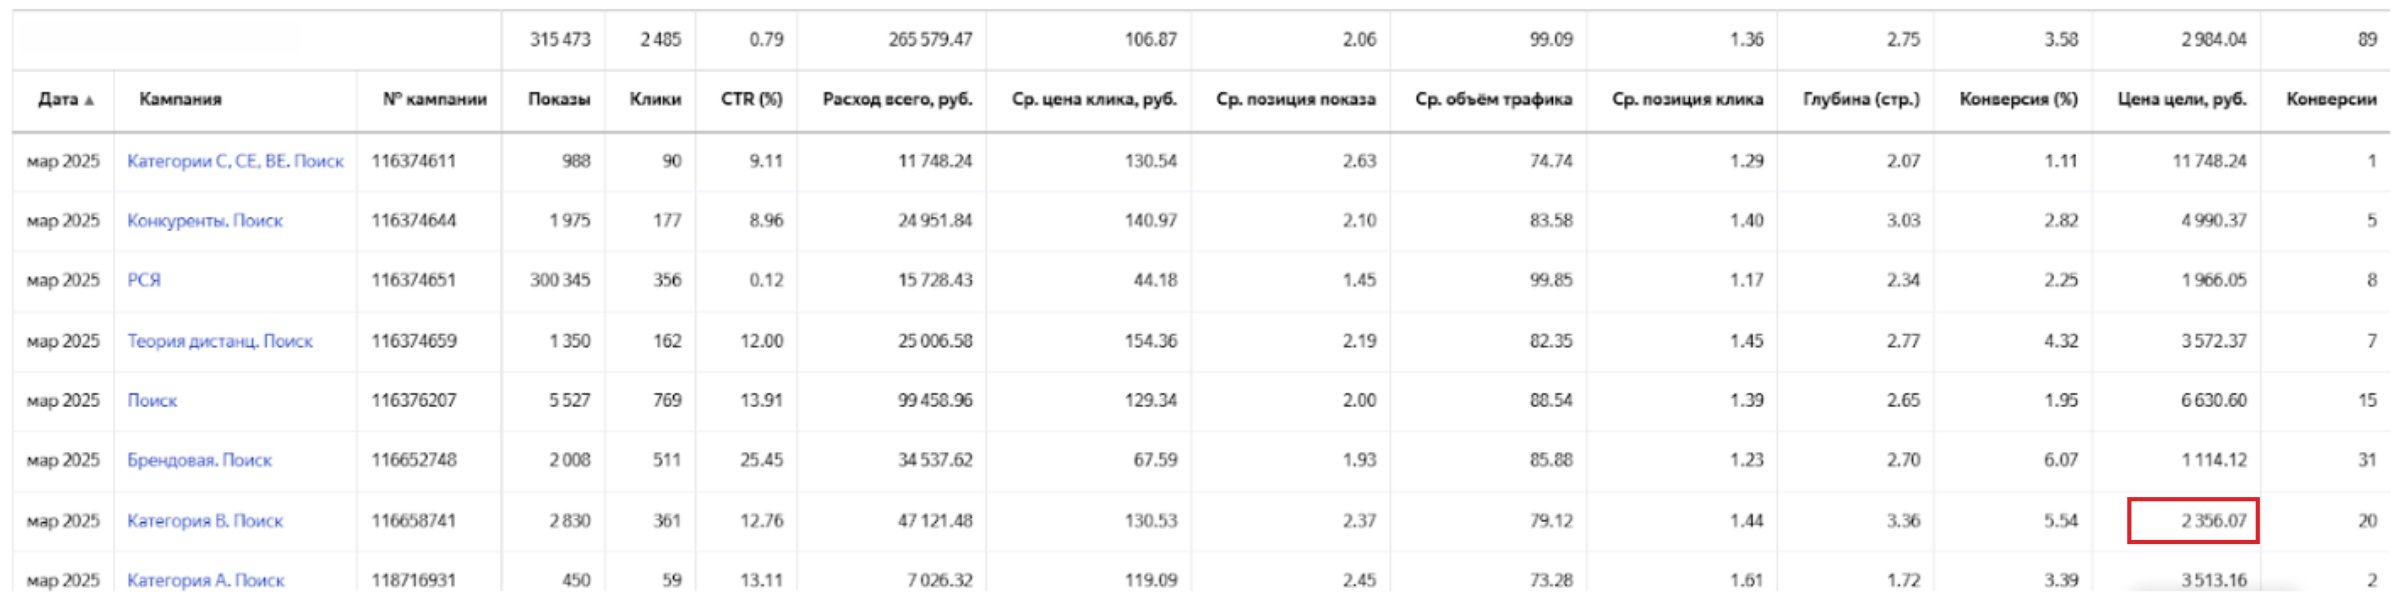Sort by Ср. позиция показа header
Viewport: 2407px width, 608px height.
tap(1295, 99)
